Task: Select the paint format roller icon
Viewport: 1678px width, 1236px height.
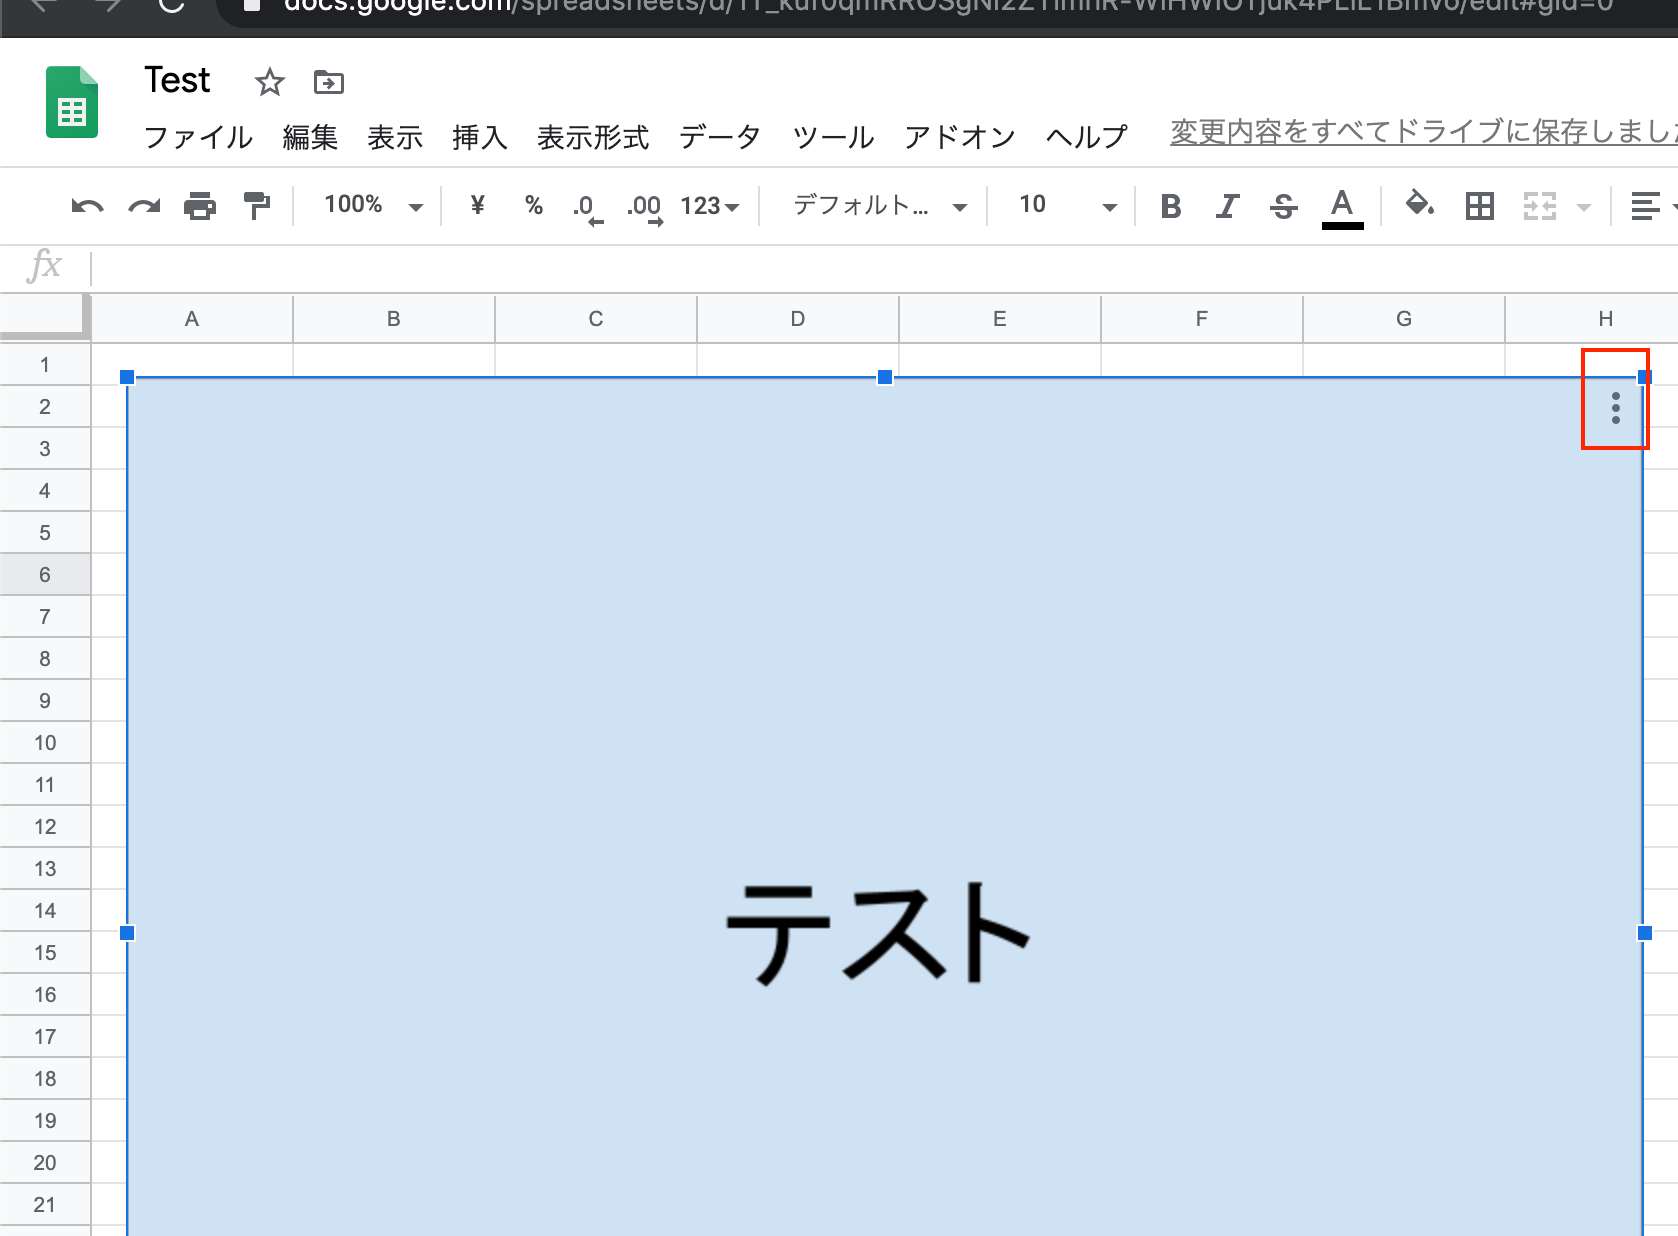Action: coord(257,206)
